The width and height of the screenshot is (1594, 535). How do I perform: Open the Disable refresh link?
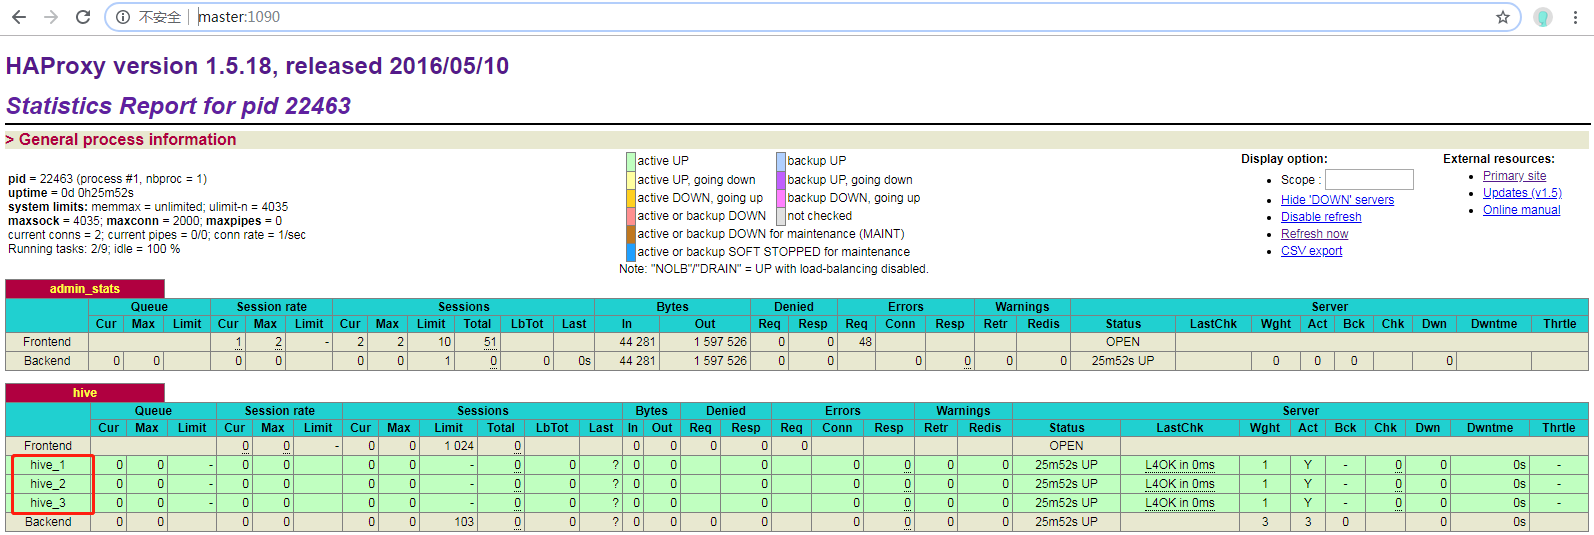click(x=1321, y=217)
